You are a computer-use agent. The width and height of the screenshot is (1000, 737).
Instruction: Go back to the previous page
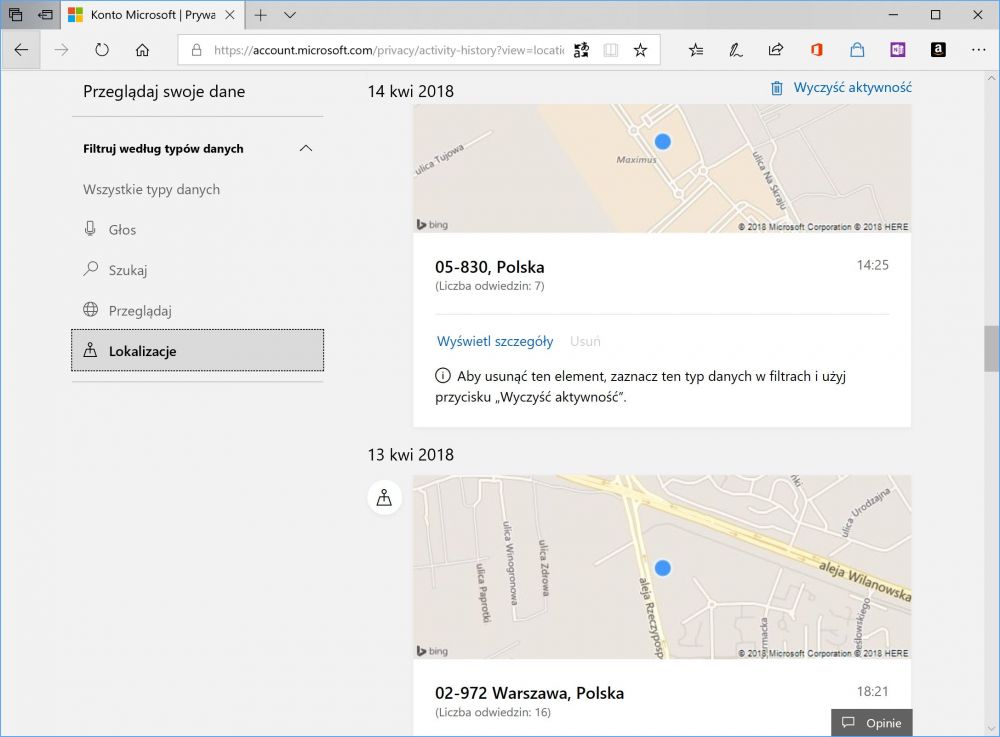pyautogui.click(x=21, y=50)
